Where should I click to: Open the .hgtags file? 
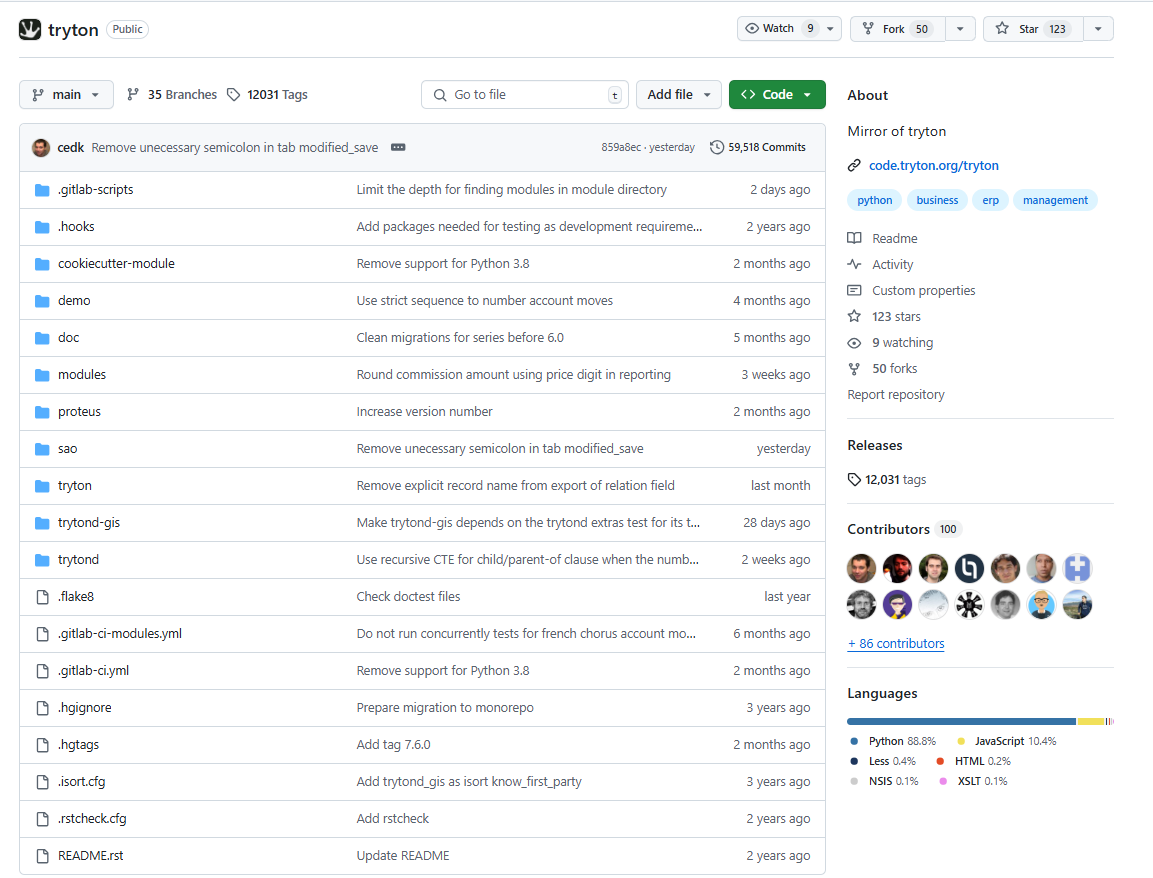coord(78,744)
